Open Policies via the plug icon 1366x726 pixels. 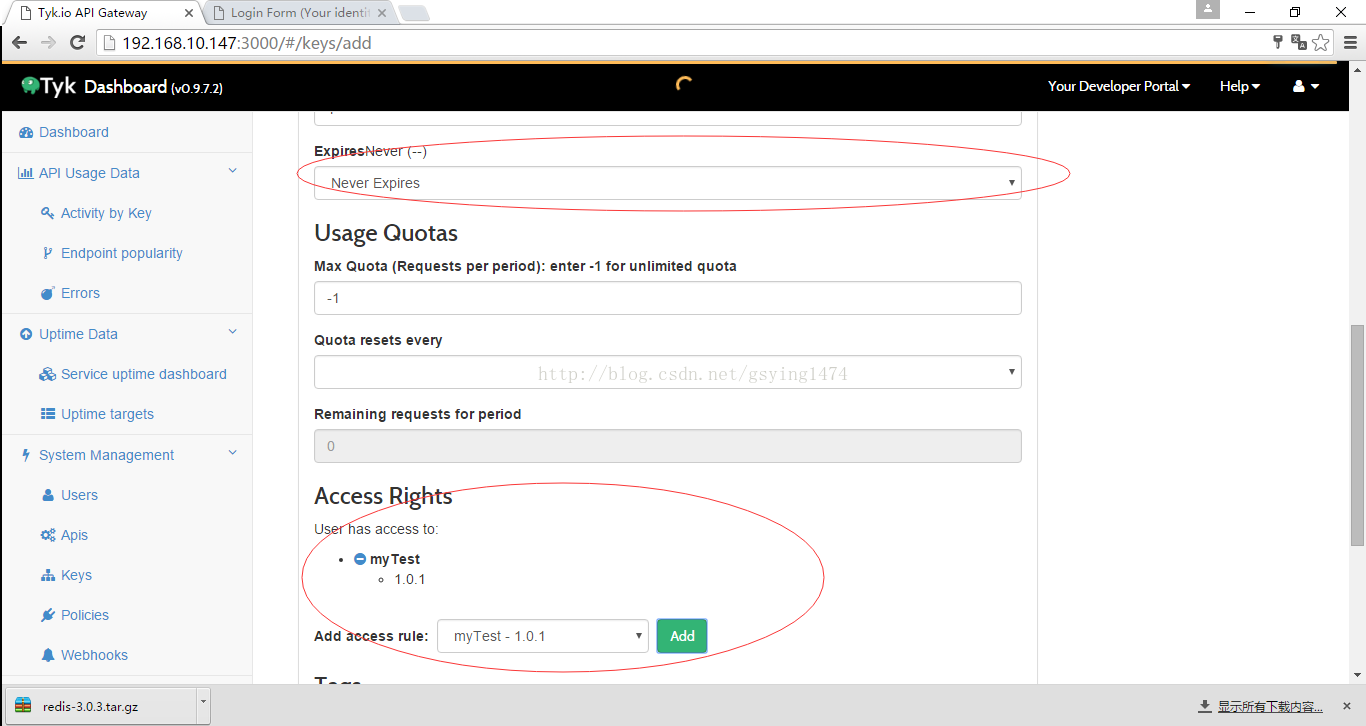(47, 615)
